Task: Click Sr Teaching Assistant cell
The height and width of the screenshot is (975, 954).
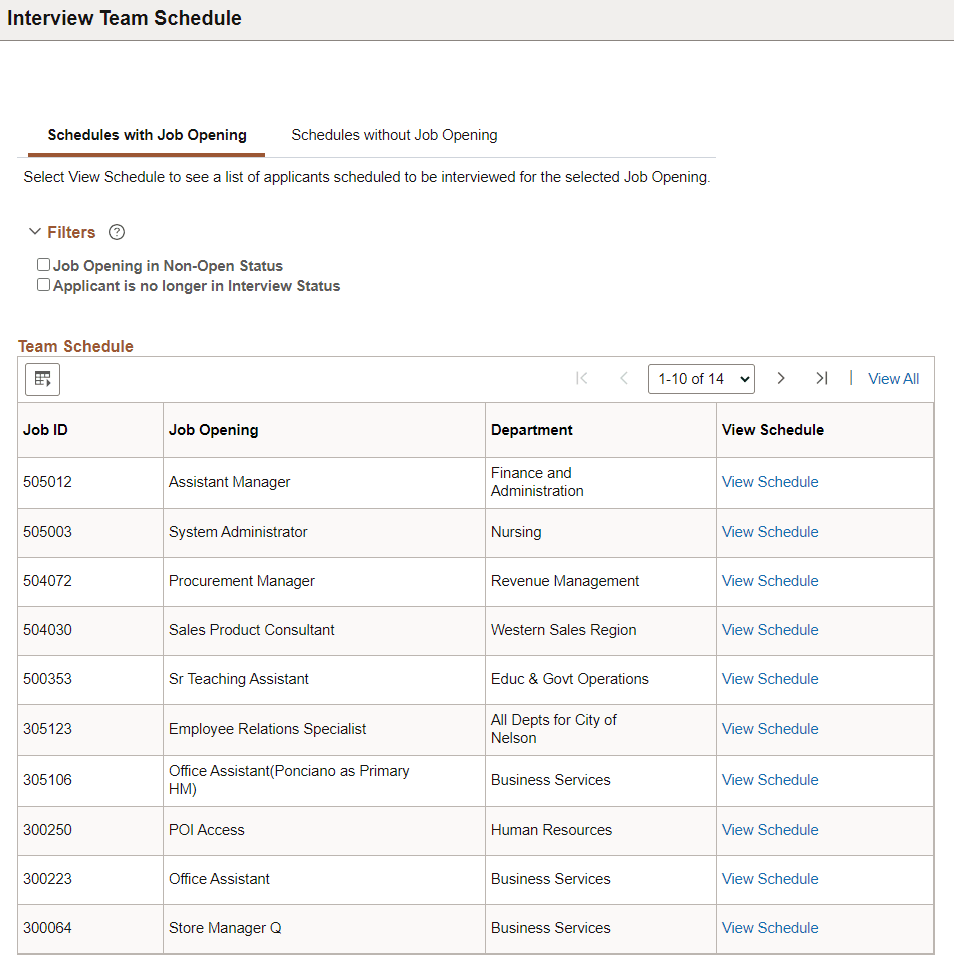Action: click(324, 680)
